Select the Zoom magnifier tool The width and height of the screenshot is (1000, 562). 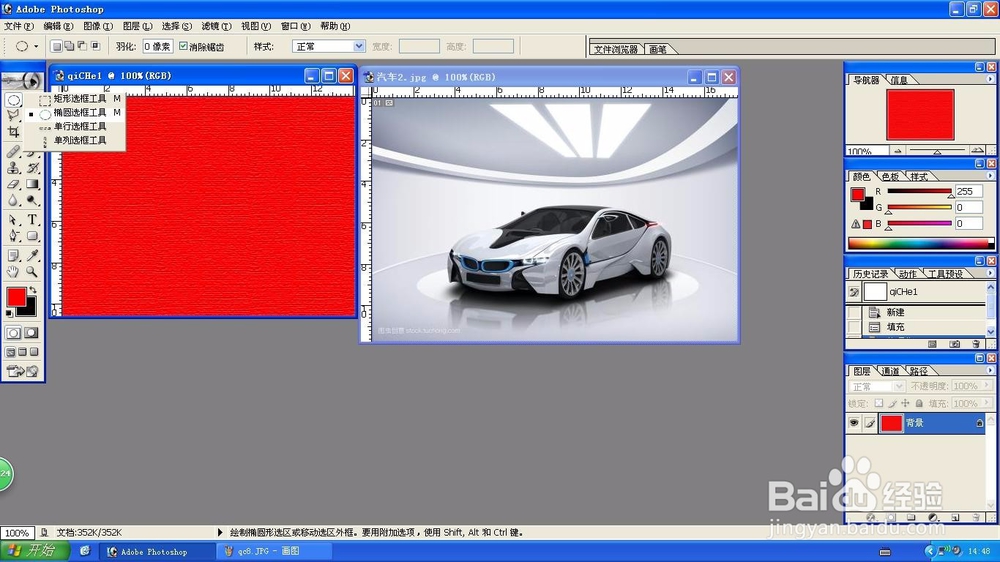click(33, 272)
